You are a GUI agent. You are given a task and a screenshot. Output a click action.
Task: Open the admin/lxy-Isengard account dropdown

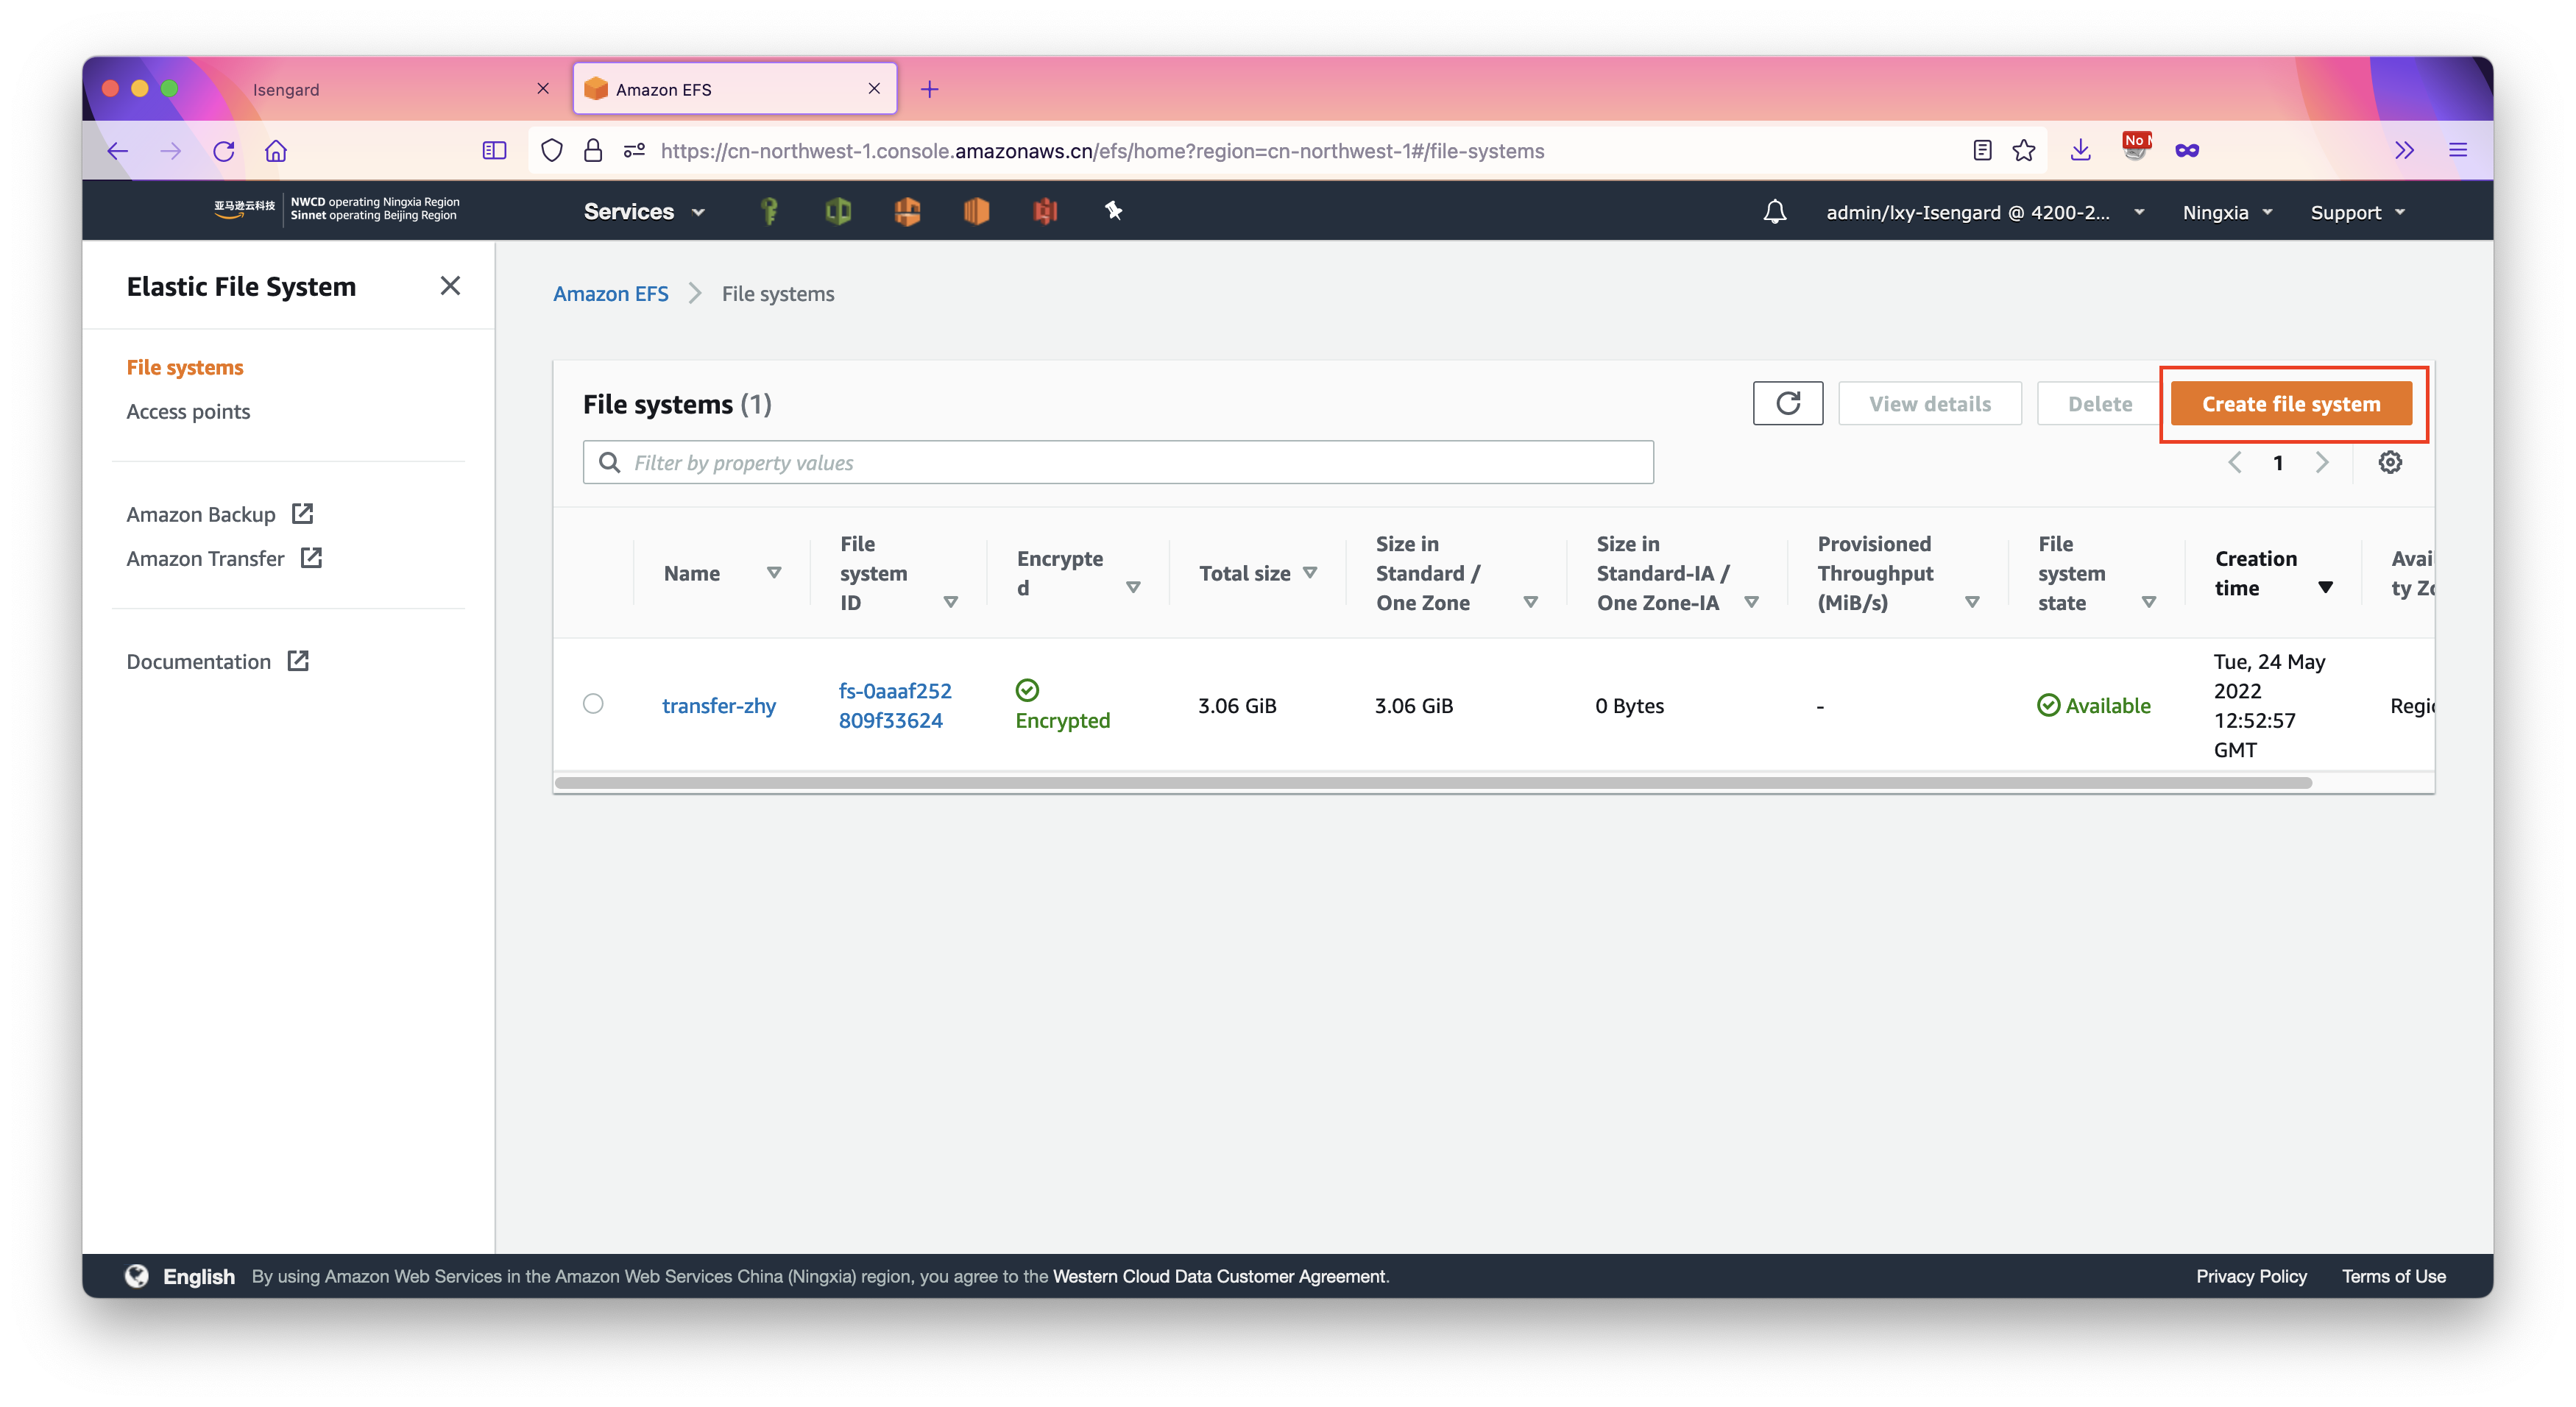click(1985, 213)
